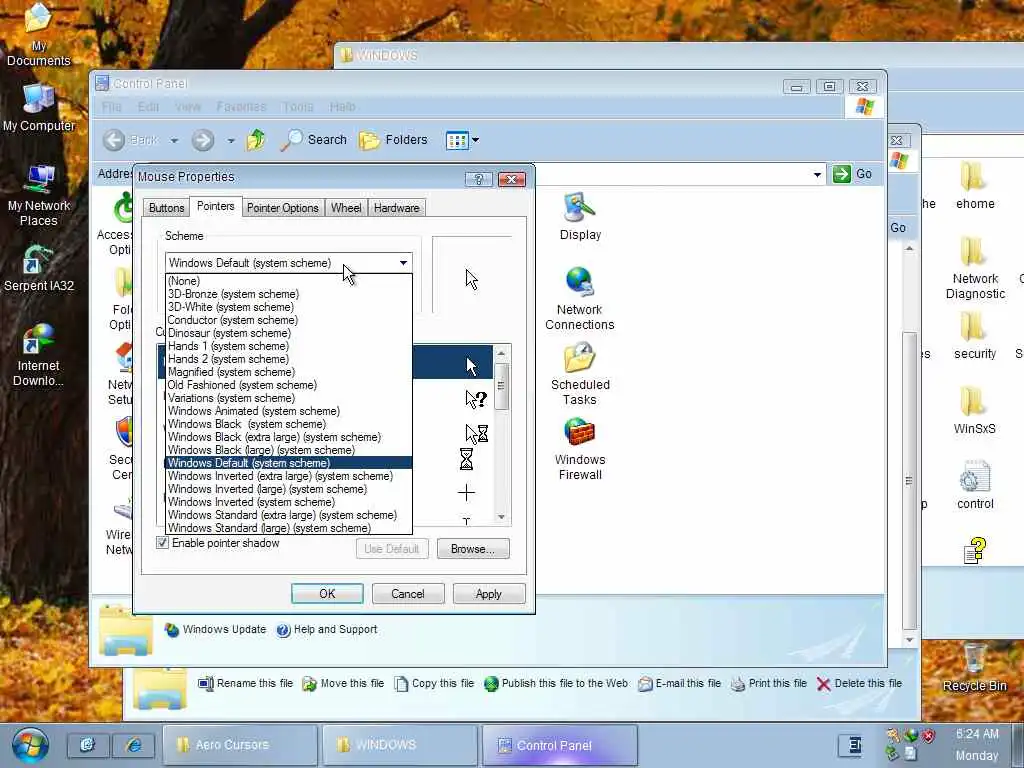
Task: Select the 3D-Bronze pointer scheme
Action: tap(289, 294)
